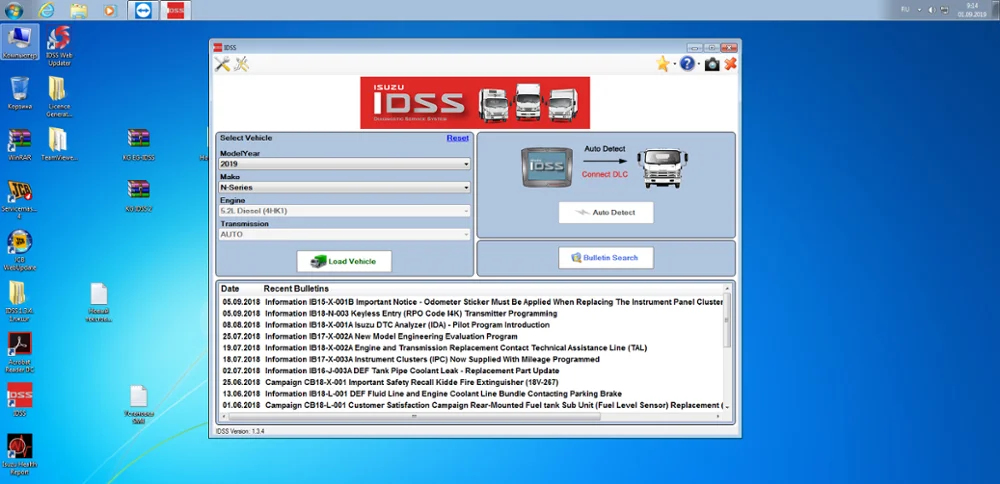Image resolution: width=1000 pixels, height=484 pixels.
Task: Open the wrench and screwdriver tools icon
Action: pyautogui.click(x=222, y=64)
